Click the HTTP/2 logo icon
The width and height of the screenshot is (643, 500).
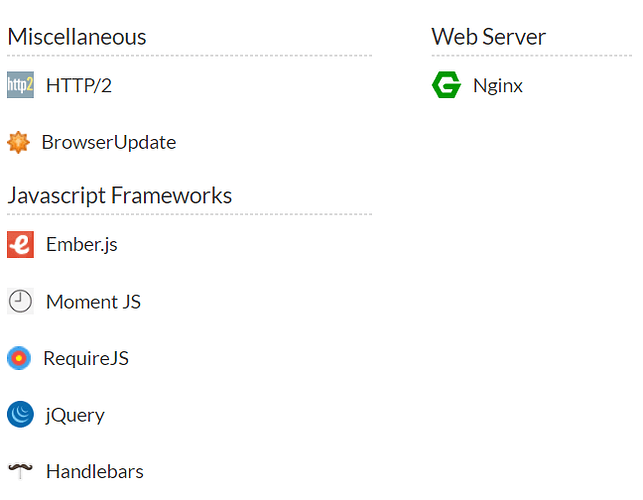pos(20,85)
